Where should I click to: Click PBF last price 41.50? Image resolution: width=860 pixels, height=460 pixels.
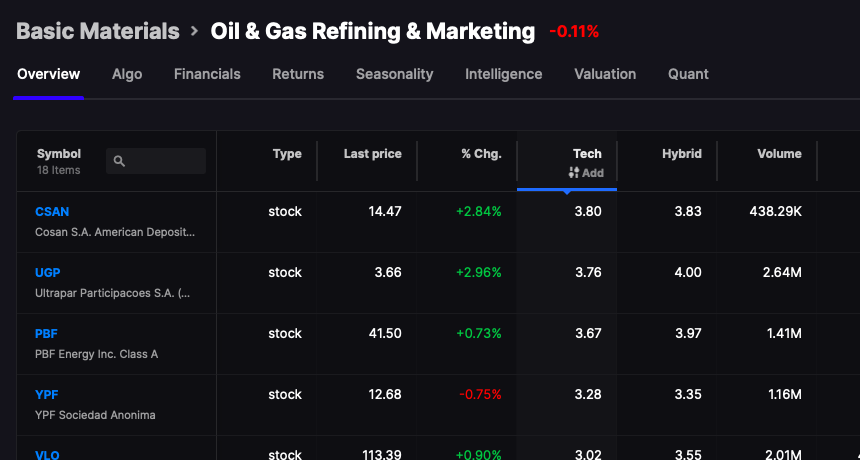(x=385, y=333)
